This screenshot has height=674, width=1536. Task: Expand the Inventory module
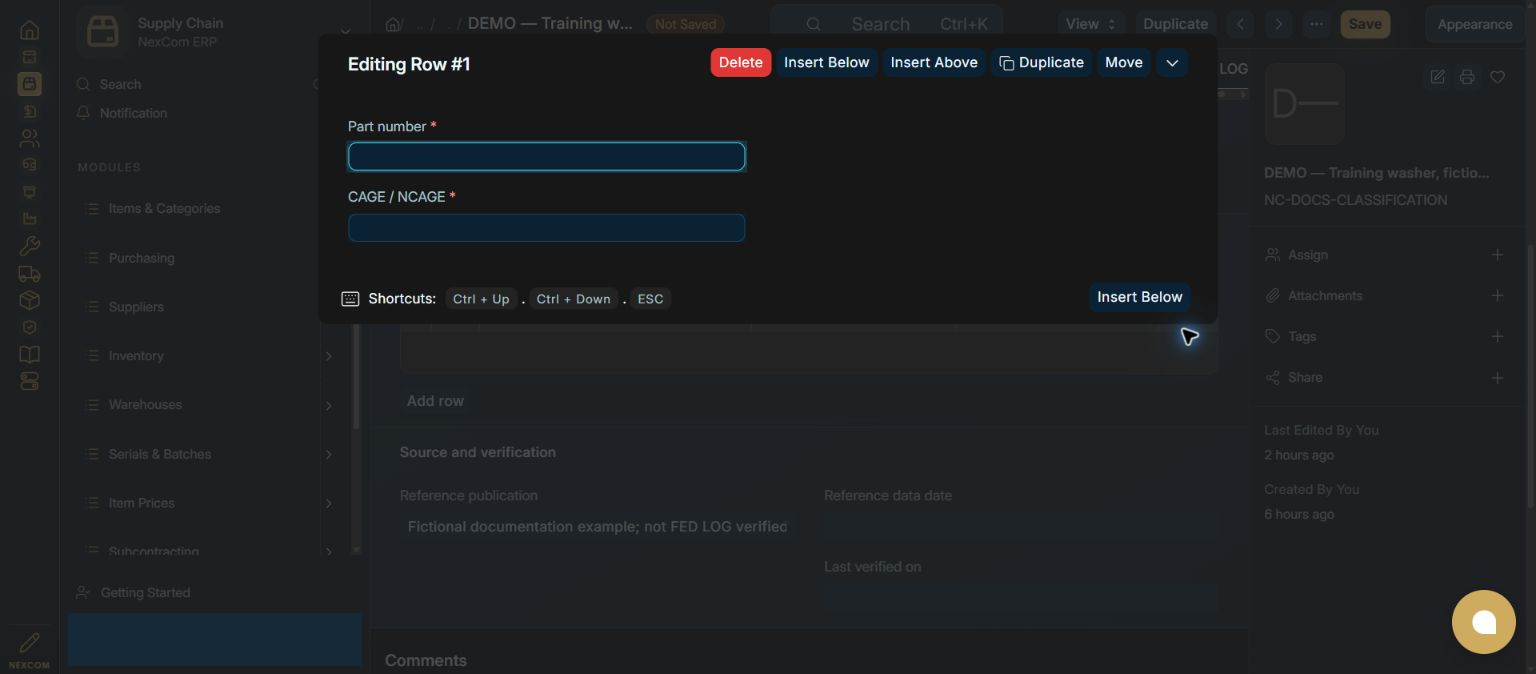328,356
